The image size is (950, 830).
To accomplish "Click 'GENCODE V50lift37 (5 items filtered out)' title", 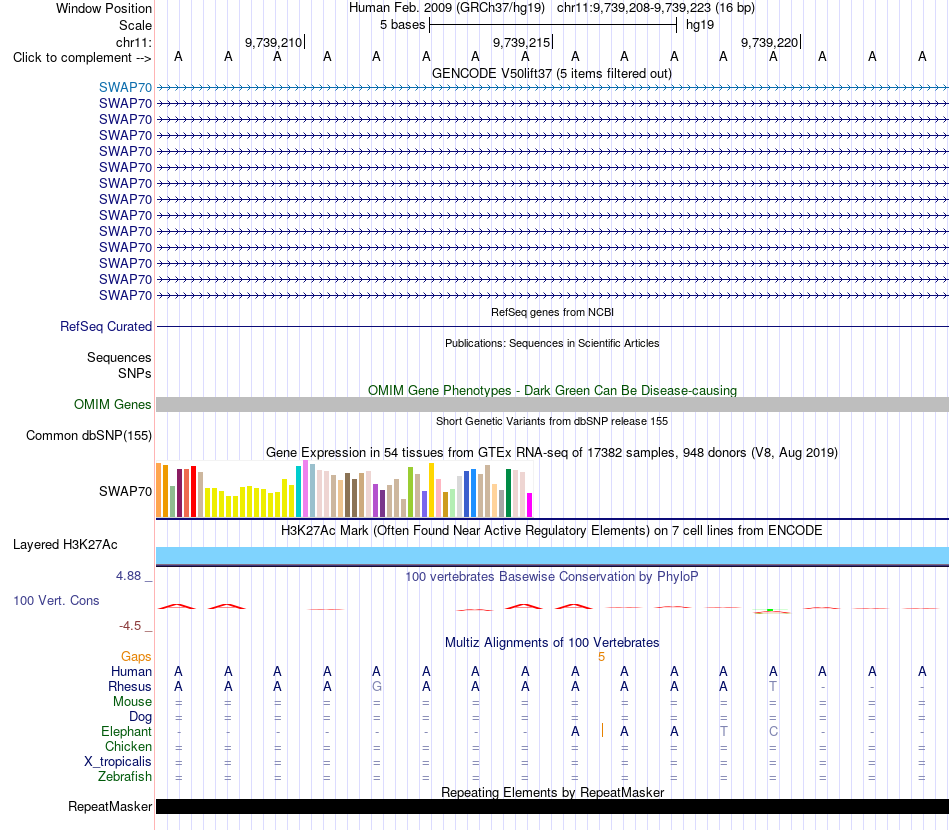I will coord(552,73).
